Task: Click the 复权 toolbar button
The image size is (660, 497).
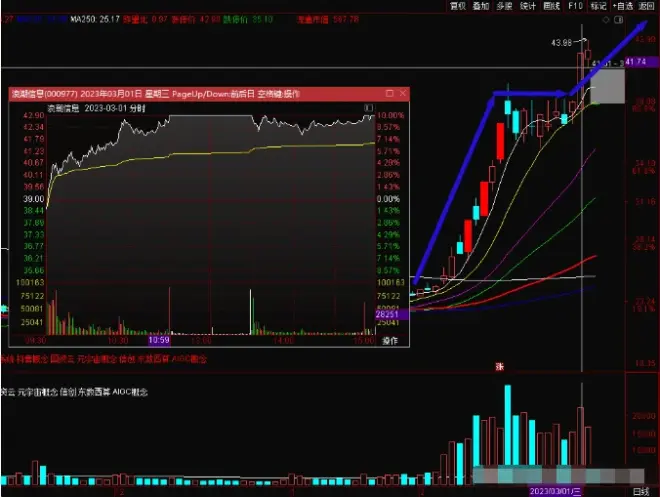Action: click(459, 5)
